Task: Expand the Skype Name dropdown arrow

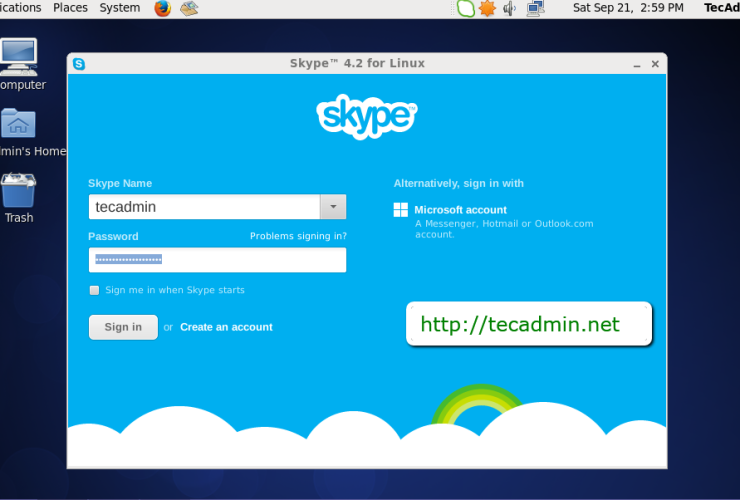Action: (x=333, y=207)
